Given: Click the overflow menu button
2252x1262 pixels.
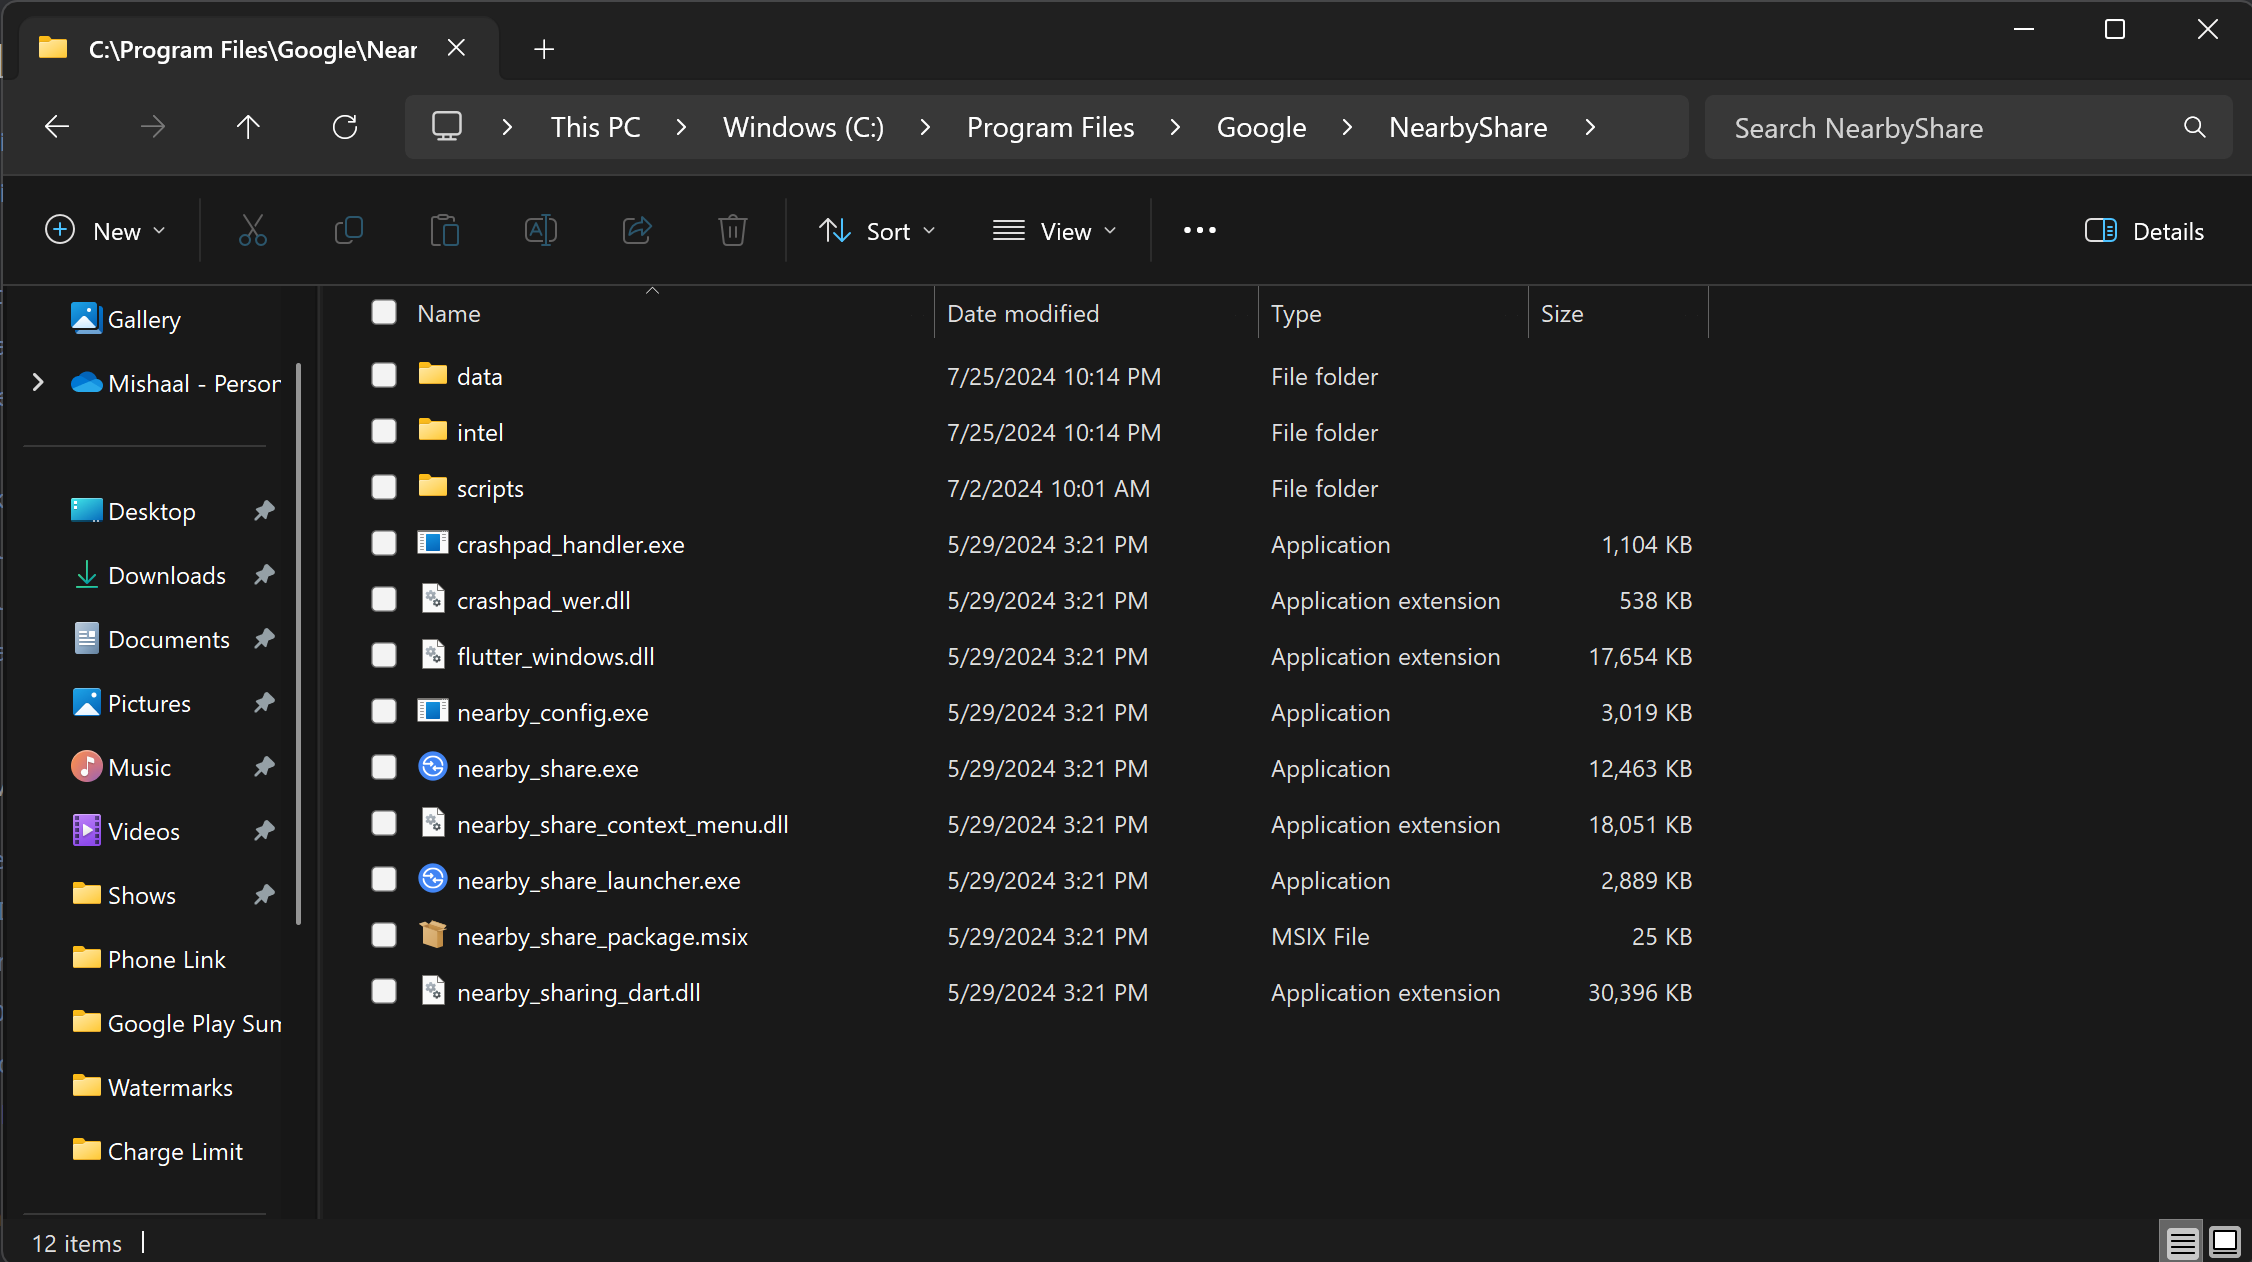Looking at the screenshot, I should click(x=1199, y=230).
